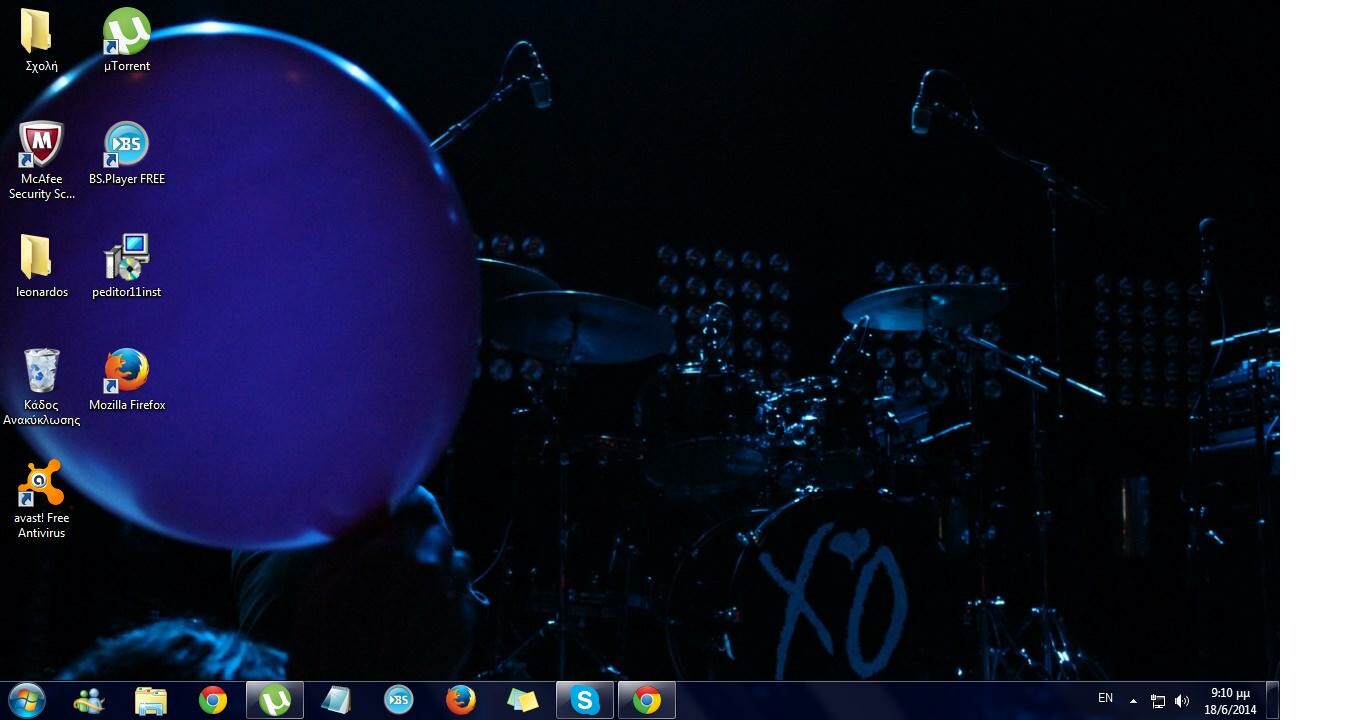The height and width of the screenshot is (720, 1354).
Task: Launch avast! Free Antivirus shortcut
Action: [41, 500]
